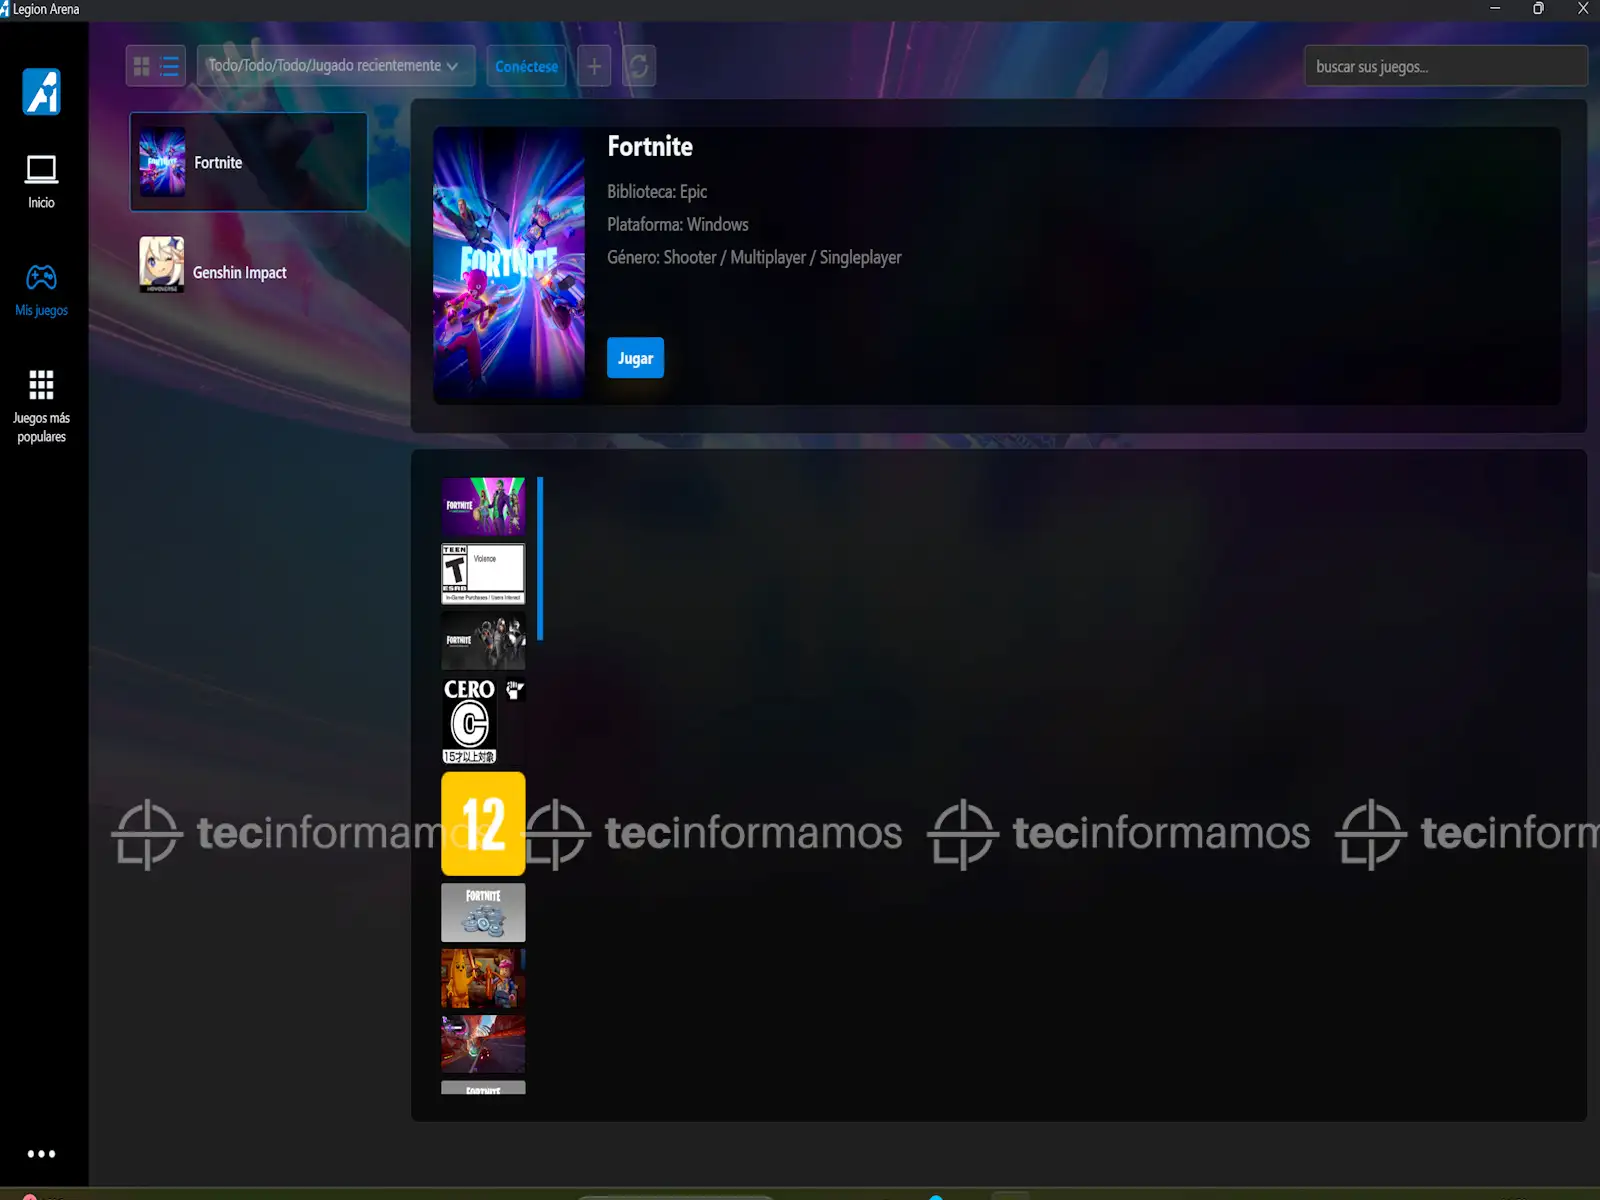The height and width of the screenshot is (1200, 1600).
Task: Select Genshin Impact in the game list
Action: point(249,271)
